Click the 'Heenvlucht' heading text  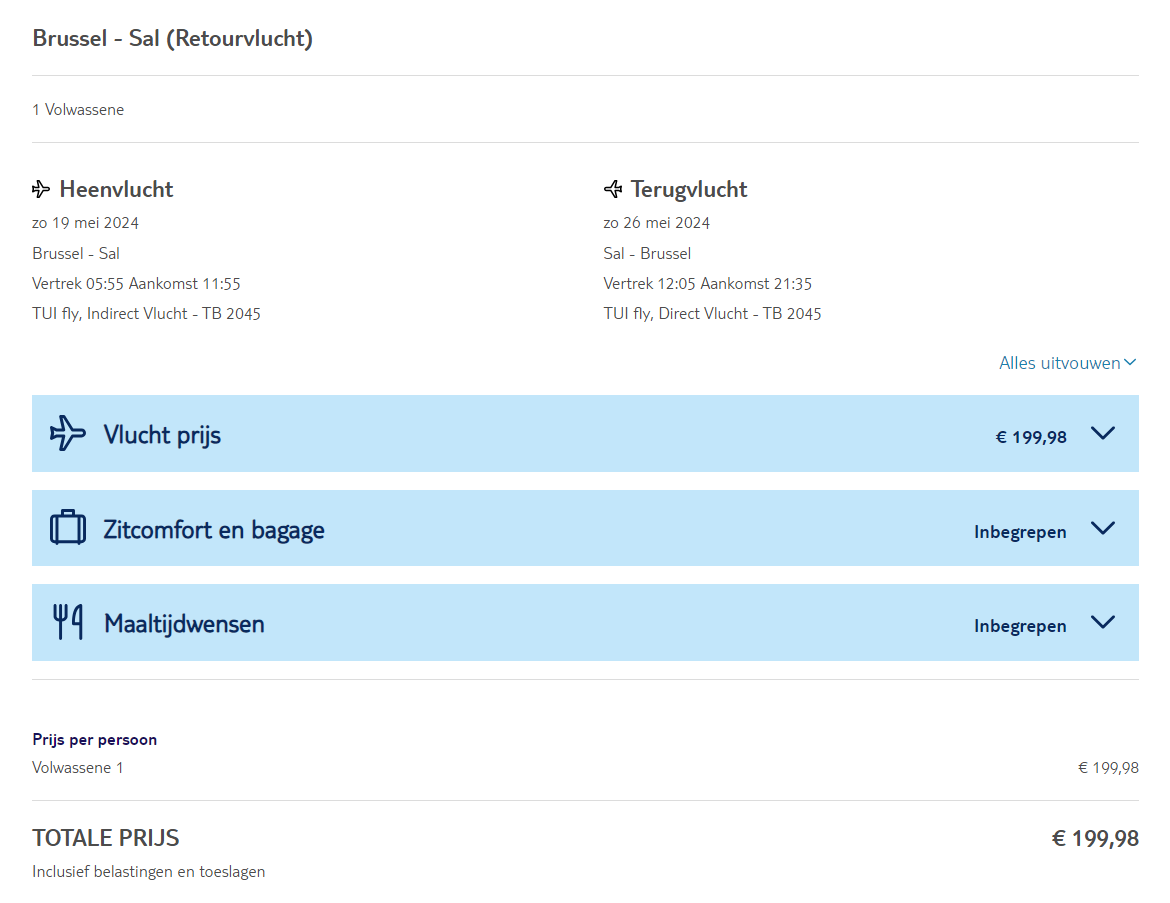tap(116, 189)
